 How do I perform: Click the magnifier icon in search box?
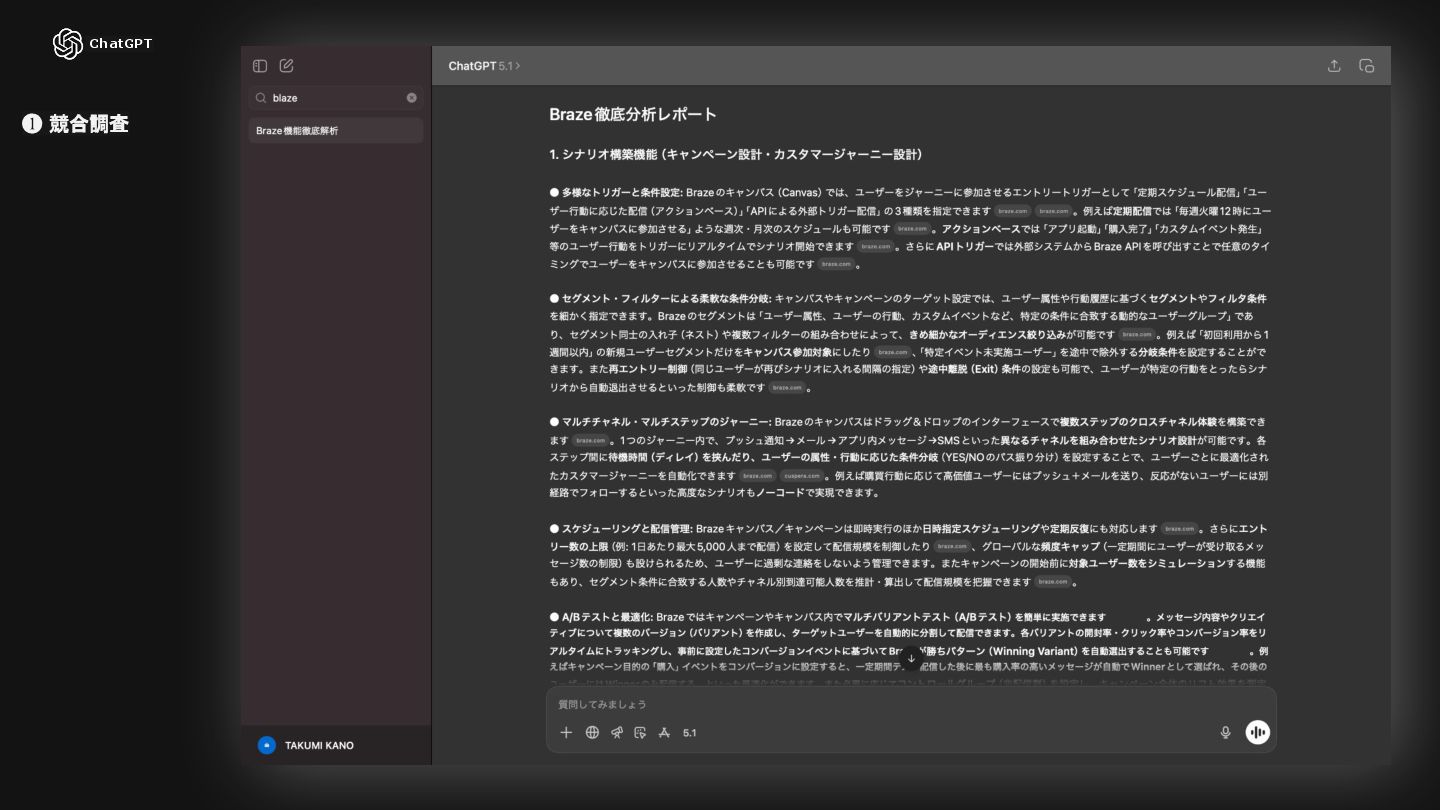[261, 98]
